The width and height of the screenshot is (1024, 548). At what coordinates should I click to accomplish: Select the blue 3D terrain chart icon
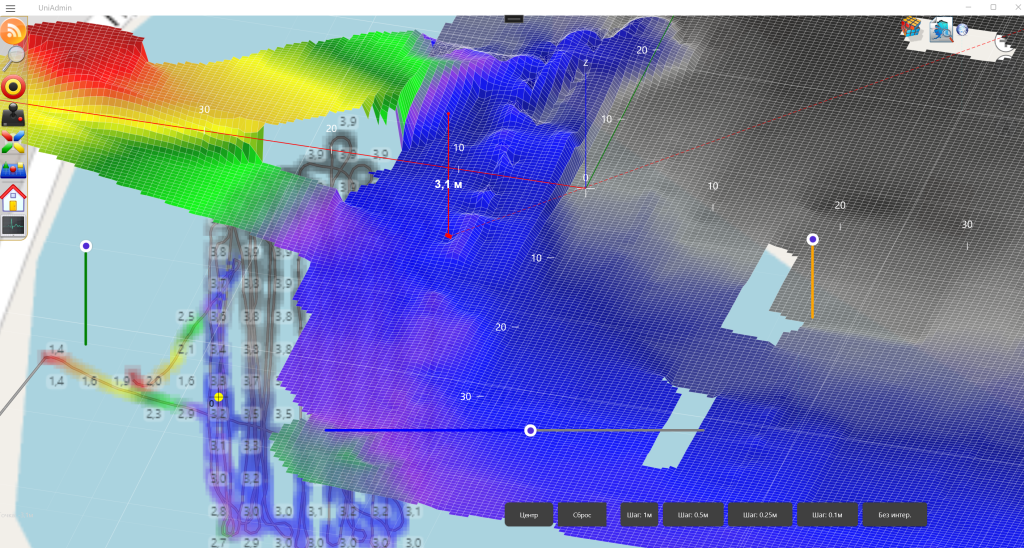click(x=13, y=169)
